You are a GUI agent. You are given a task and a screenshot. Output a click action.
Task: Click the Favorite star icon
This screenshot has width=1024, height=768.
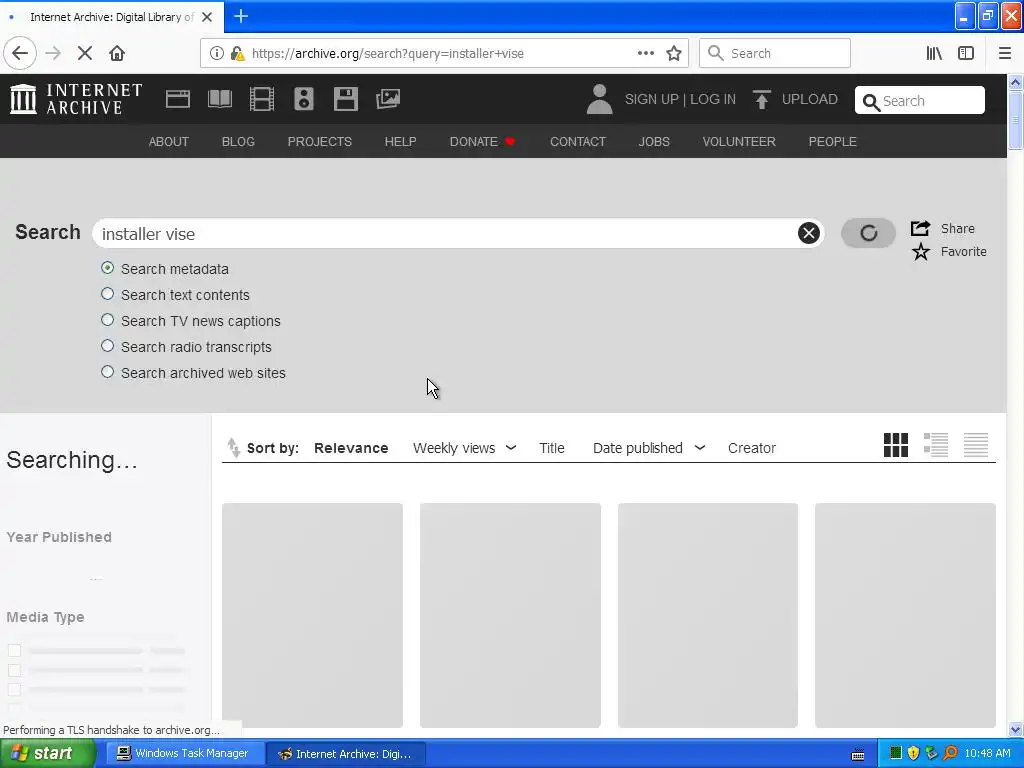click(921, 251)
